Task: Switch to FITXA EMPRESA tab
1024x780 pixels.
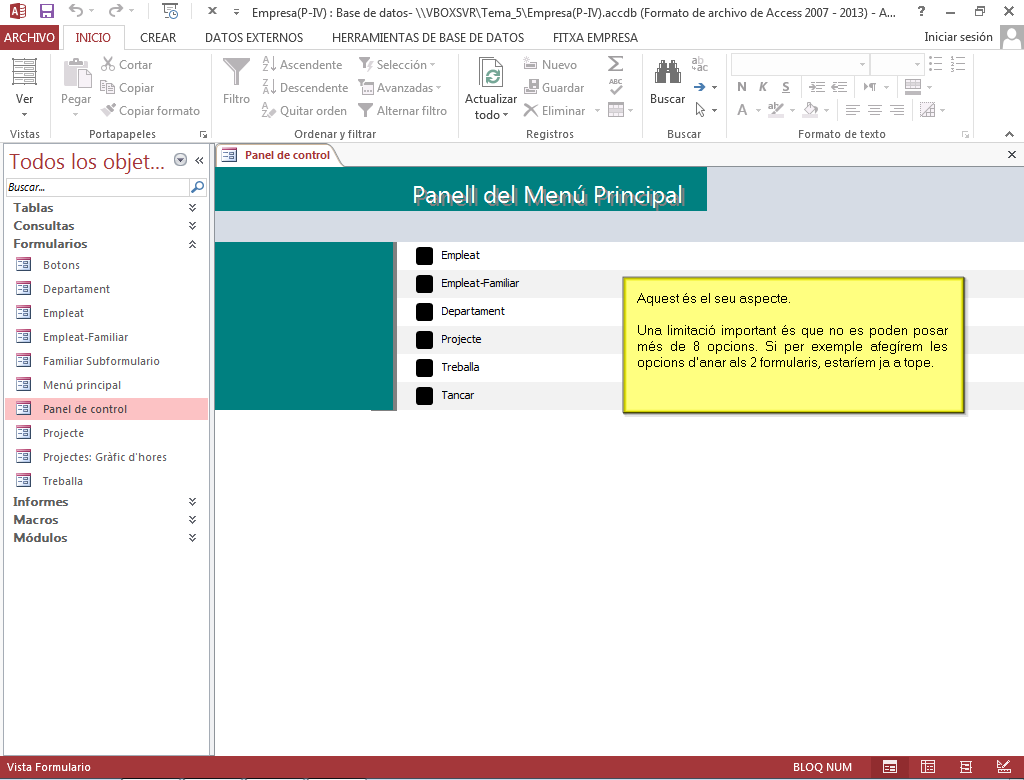Action: [x=595, y=37]
